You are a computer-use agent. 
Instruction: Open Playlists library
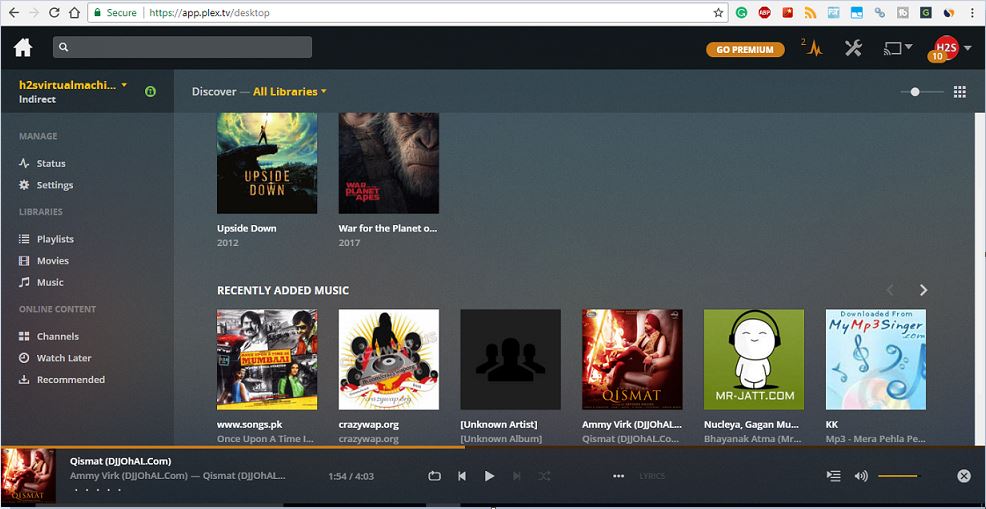pyautogui.click(x=46, y=239)
